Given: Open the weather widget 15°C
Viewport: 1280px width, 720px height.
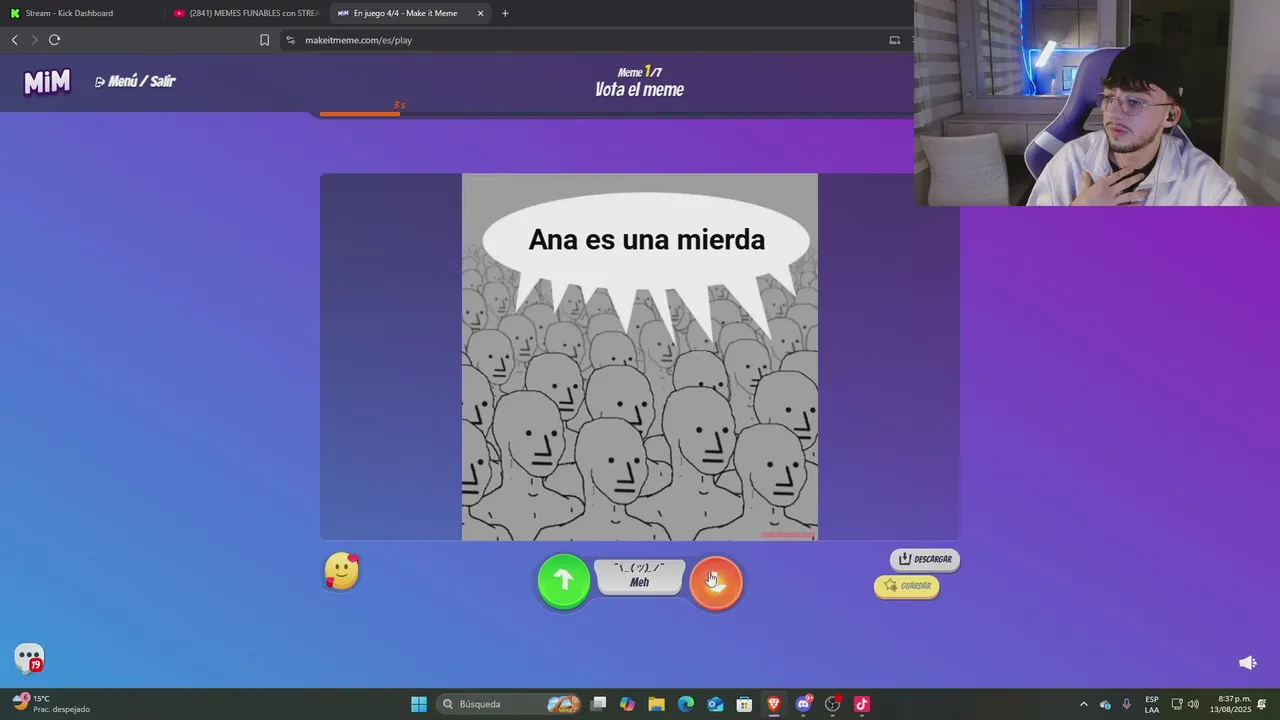Looking at the screenshot, I should click(x=52, y=704).
